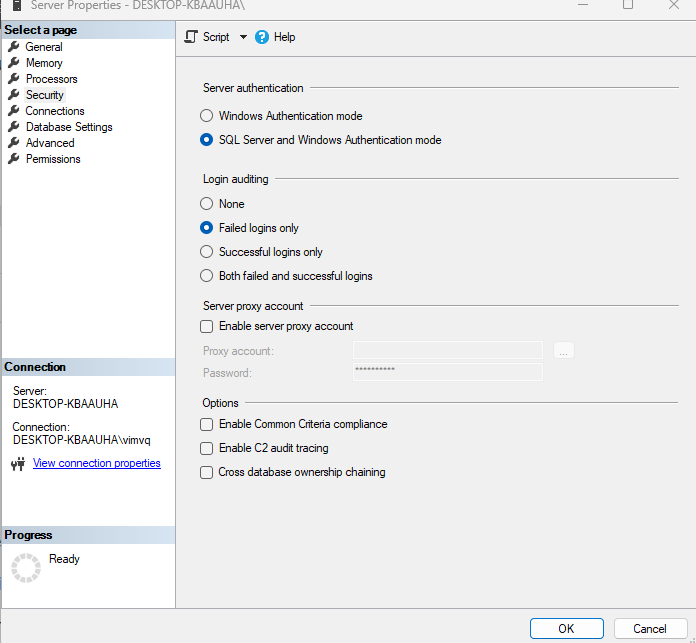
Task: Click the wrench icon beside General
Action: [x=14, y=47]
